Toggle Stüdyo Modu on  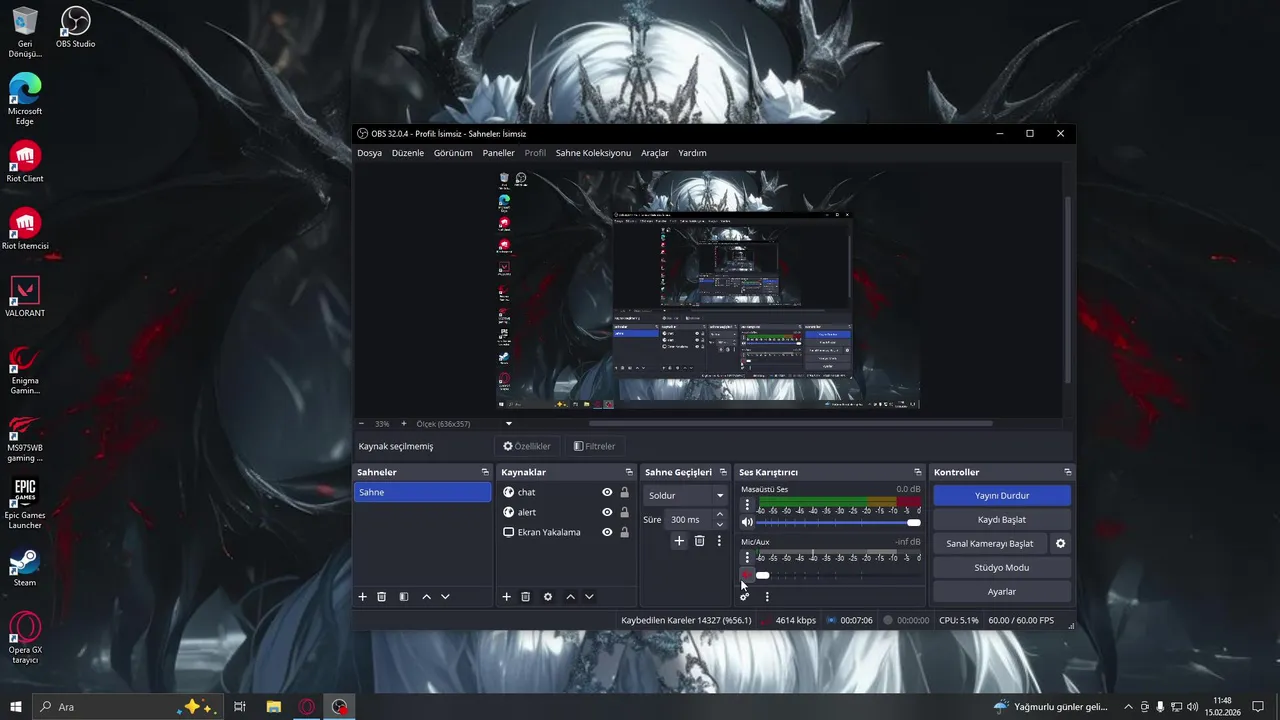point(1001,568)
